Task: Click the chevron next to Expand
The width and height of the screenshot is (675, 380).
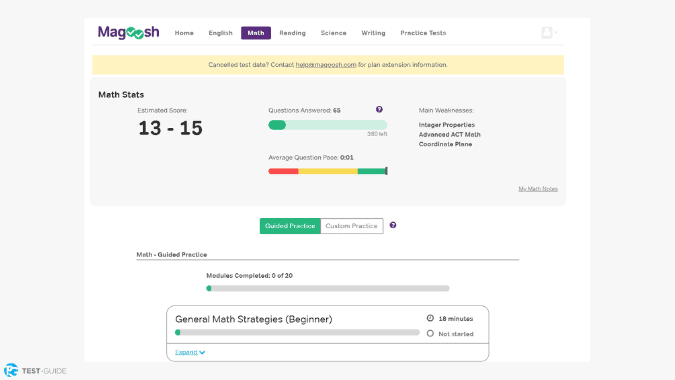Action: click(202, 352)
